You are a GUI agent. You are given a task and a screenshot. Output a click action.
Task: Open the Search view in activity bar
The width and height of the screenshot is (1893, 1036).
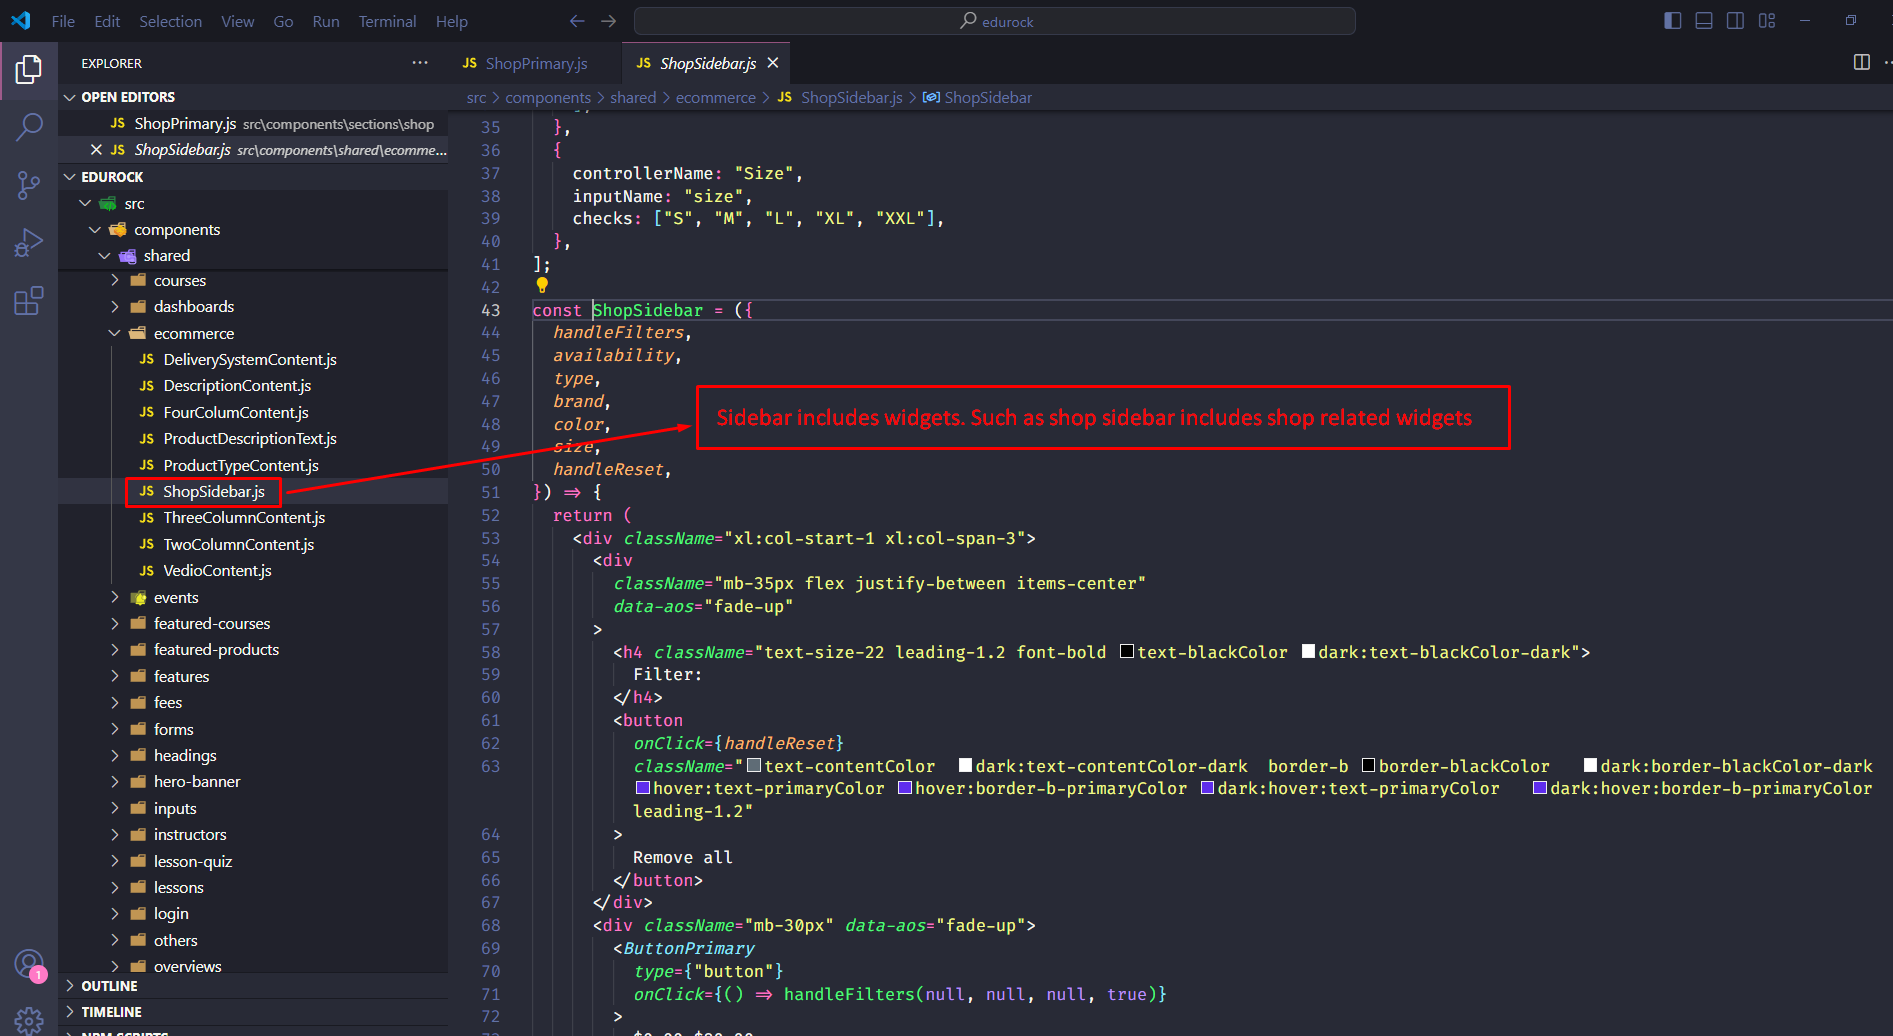pyautogui.click(x=29, y=127)
